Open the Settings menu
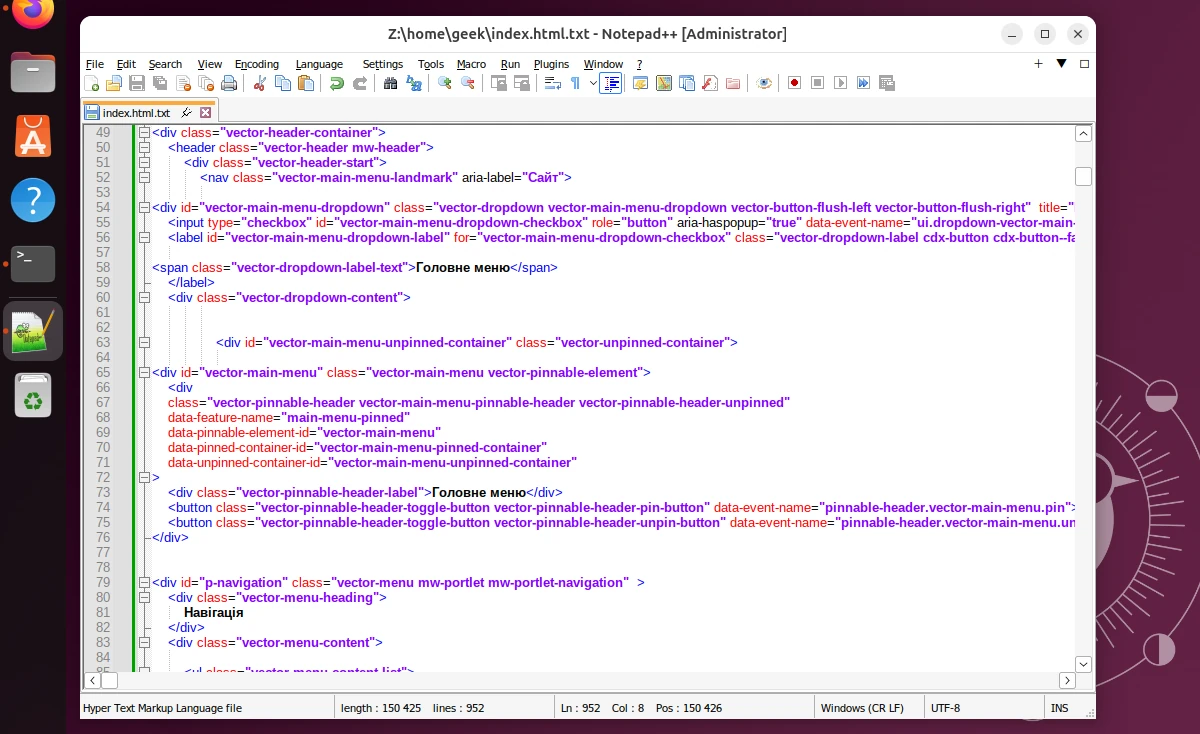1200x734 pixels. [382, 64]
